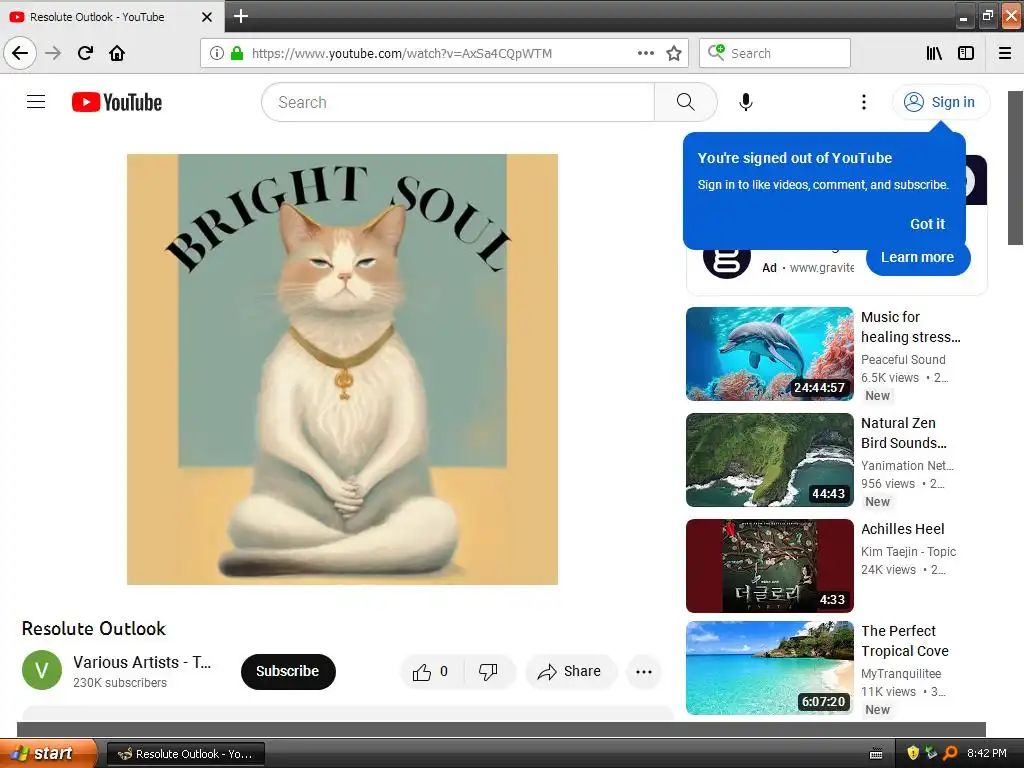Click the ad logo icon by www.gravite
The image size is (1024, 768).
click(726, 261)
